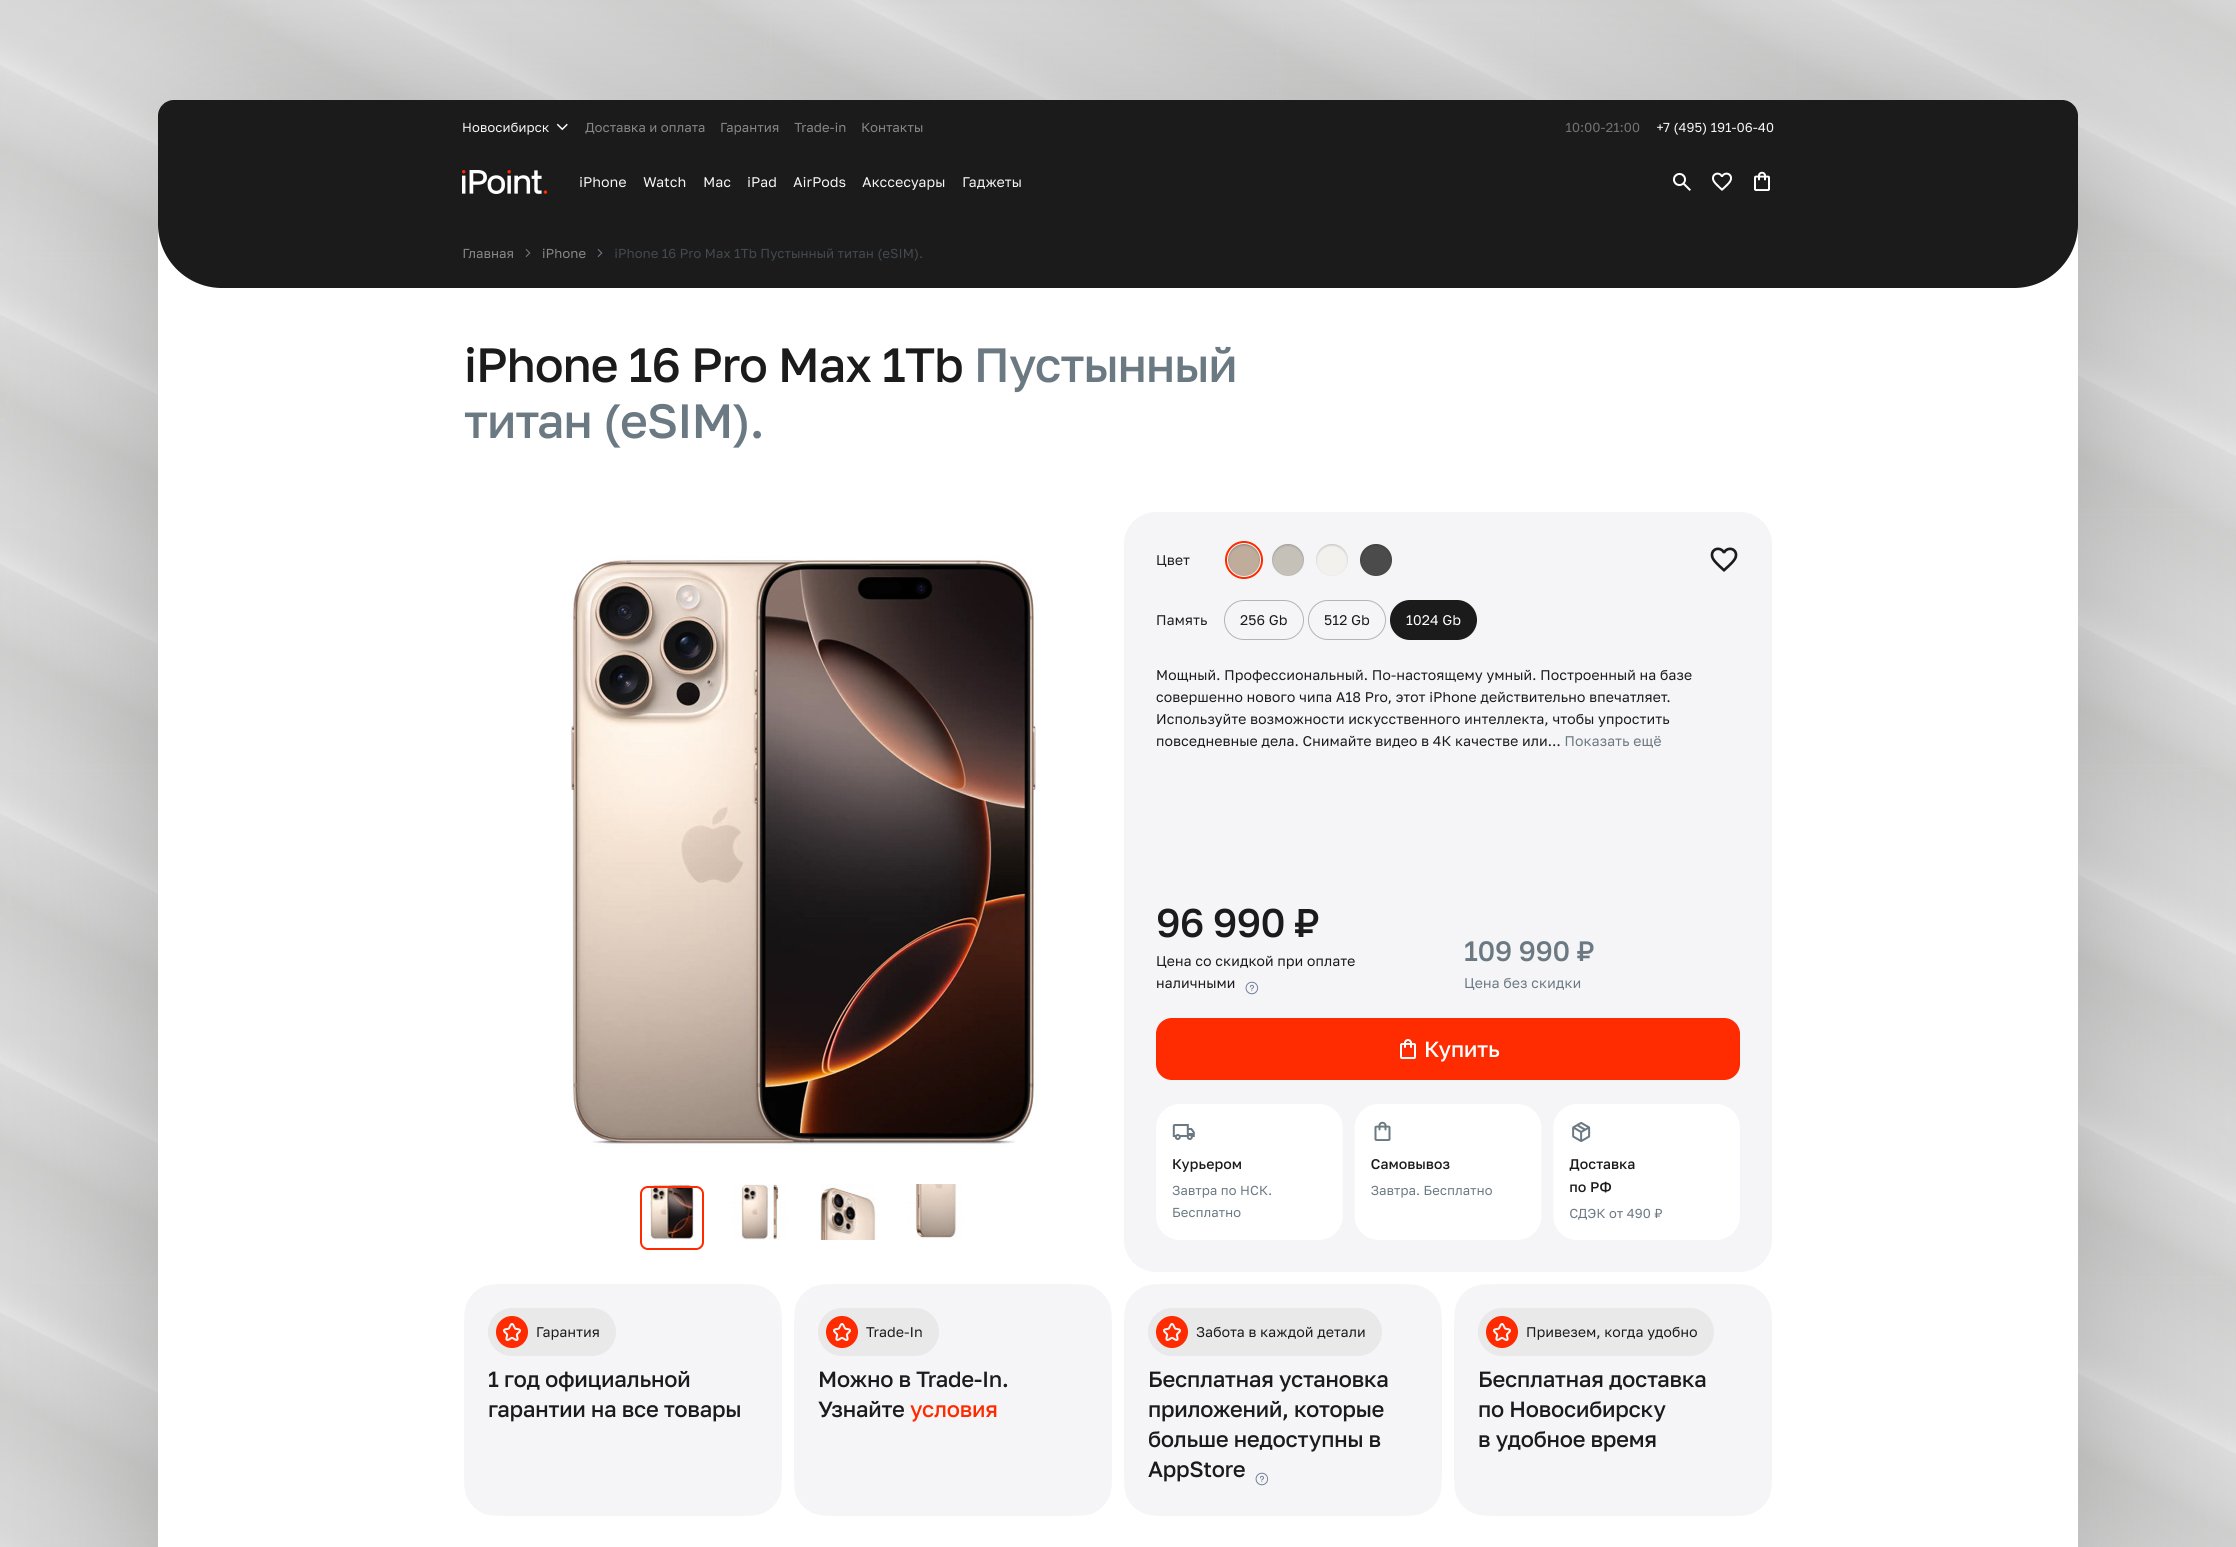
Task: Select the 1024 Gb memory option
Action: pos(1433,620)
